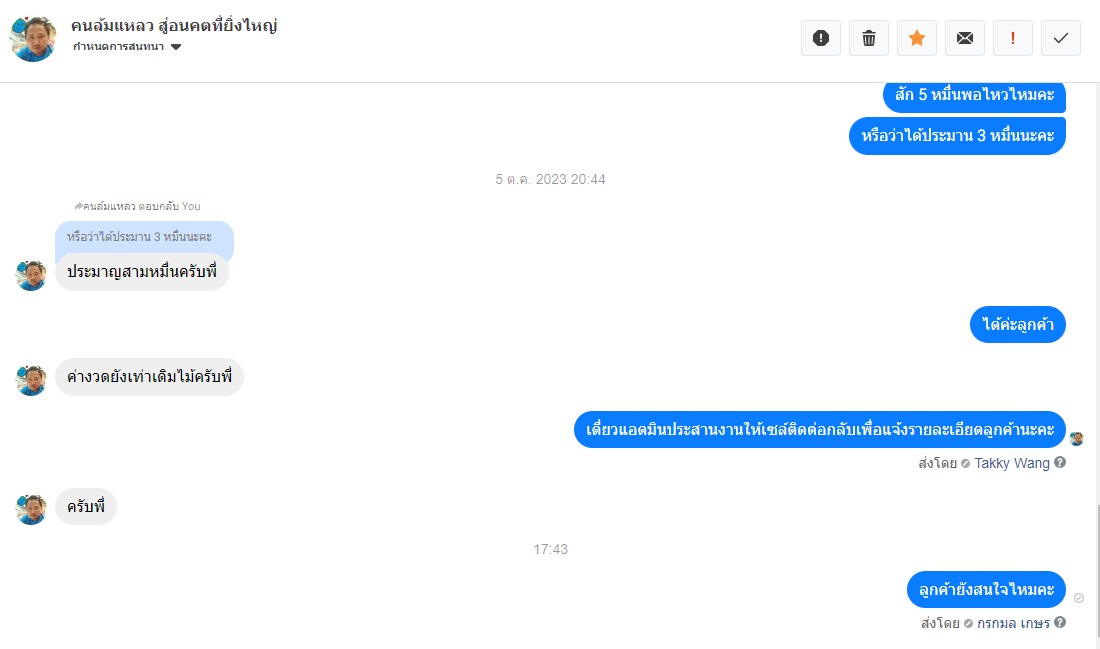Click help icon beside กรกมล เกษร
Screen dimensions: 1100x649
coord(1060,622)
